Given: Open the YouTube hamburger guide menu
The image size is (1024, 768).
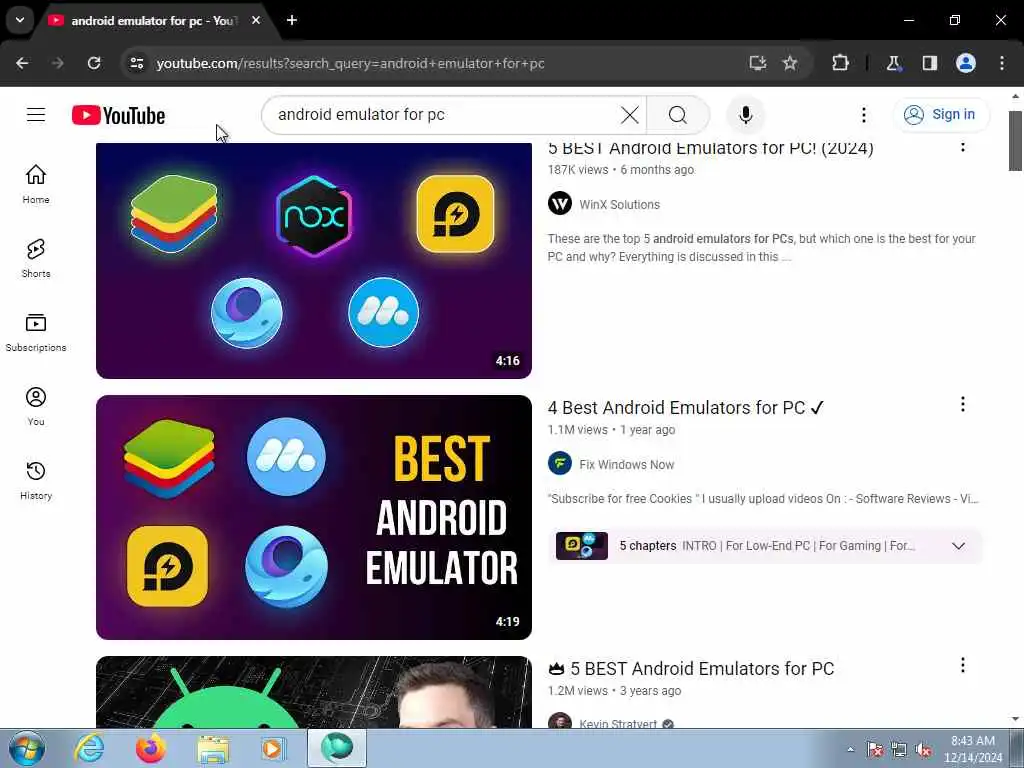Looking at the screenshot, I should pos(36,115).
